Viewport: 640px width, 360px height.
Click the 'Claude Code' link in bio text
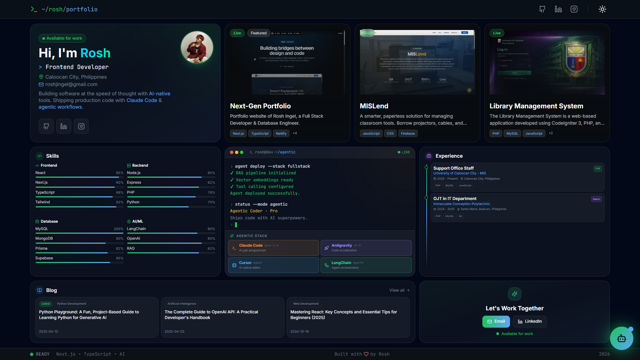142,100
